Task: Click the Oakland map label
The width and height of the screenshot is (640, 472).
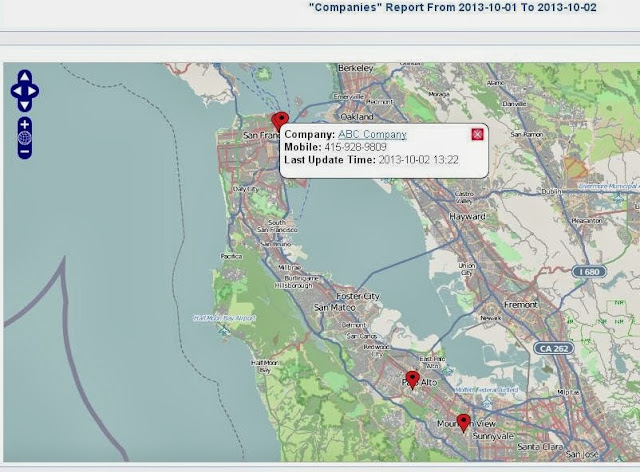Action: click(x=357, y=117)
